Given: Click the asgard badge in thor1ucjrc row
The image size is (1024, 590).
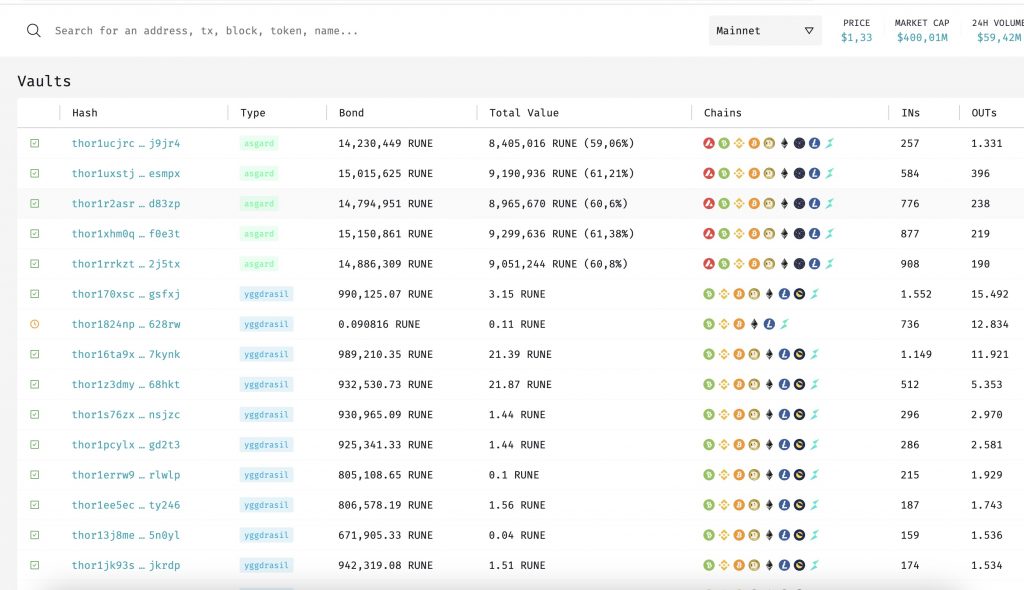Looking at the screenshot, I should tap(259, 143).
